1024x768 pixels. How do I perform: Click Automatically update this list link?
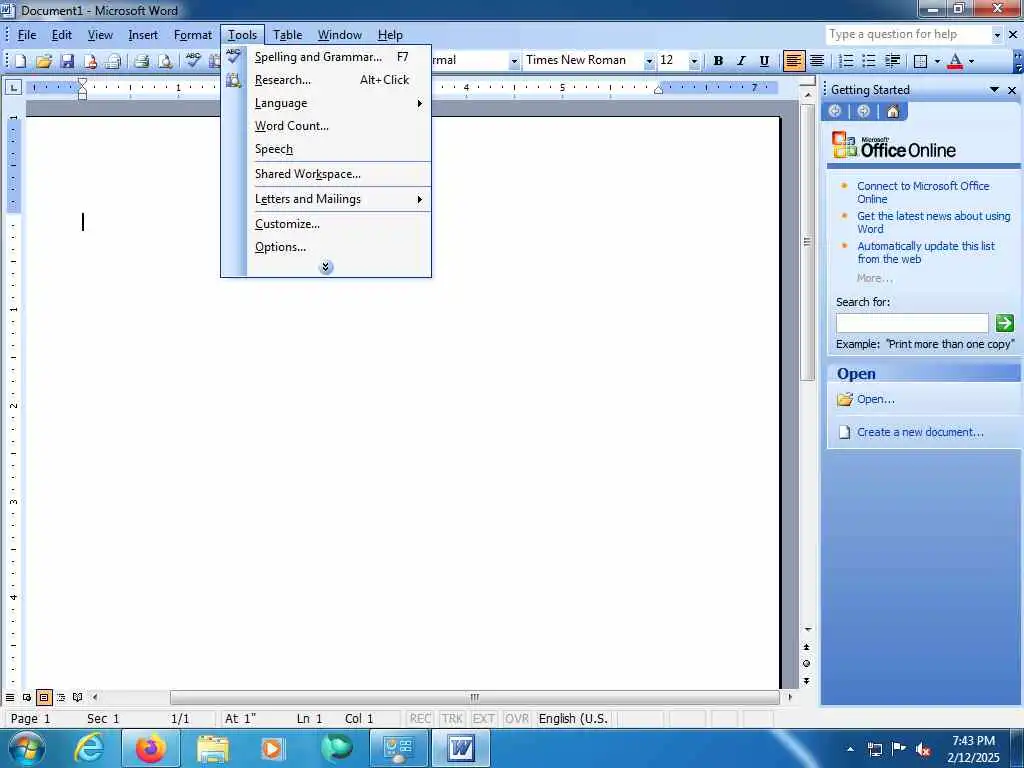click(x=925, y=253)
